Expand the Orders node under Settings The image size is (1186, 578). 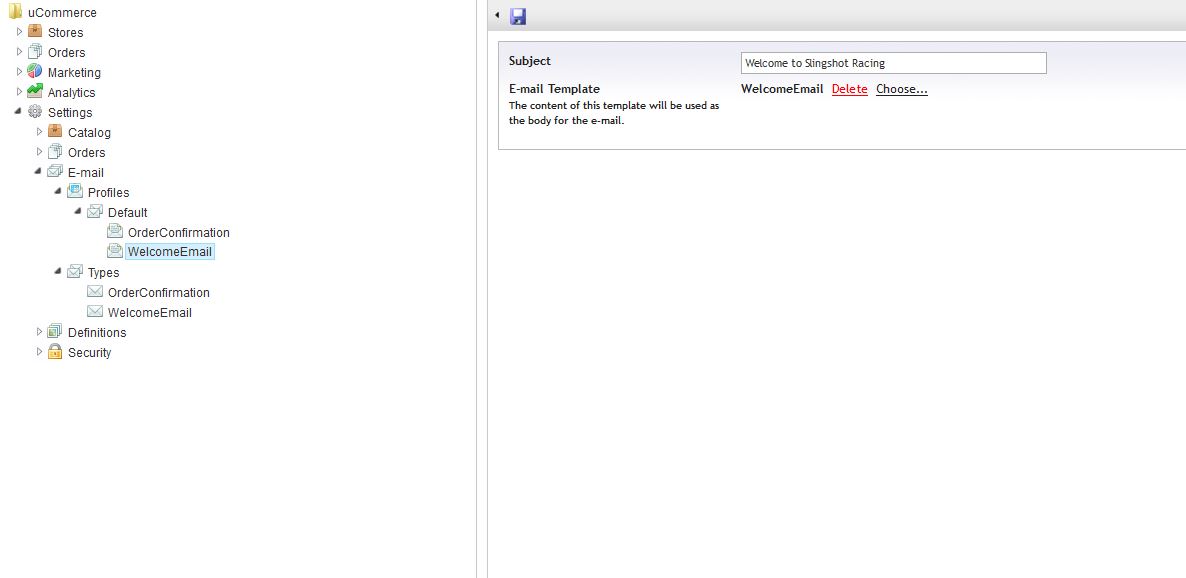pyautogui.click(x=39, y=151)
